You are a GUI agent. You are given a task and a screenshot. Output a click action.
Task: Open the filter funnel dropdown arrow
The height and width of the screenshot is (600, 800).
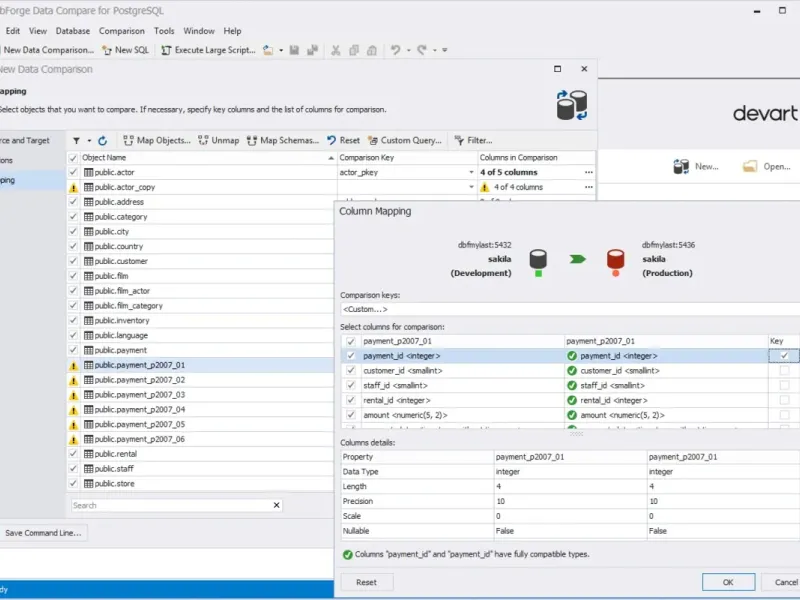click(88, 141)
